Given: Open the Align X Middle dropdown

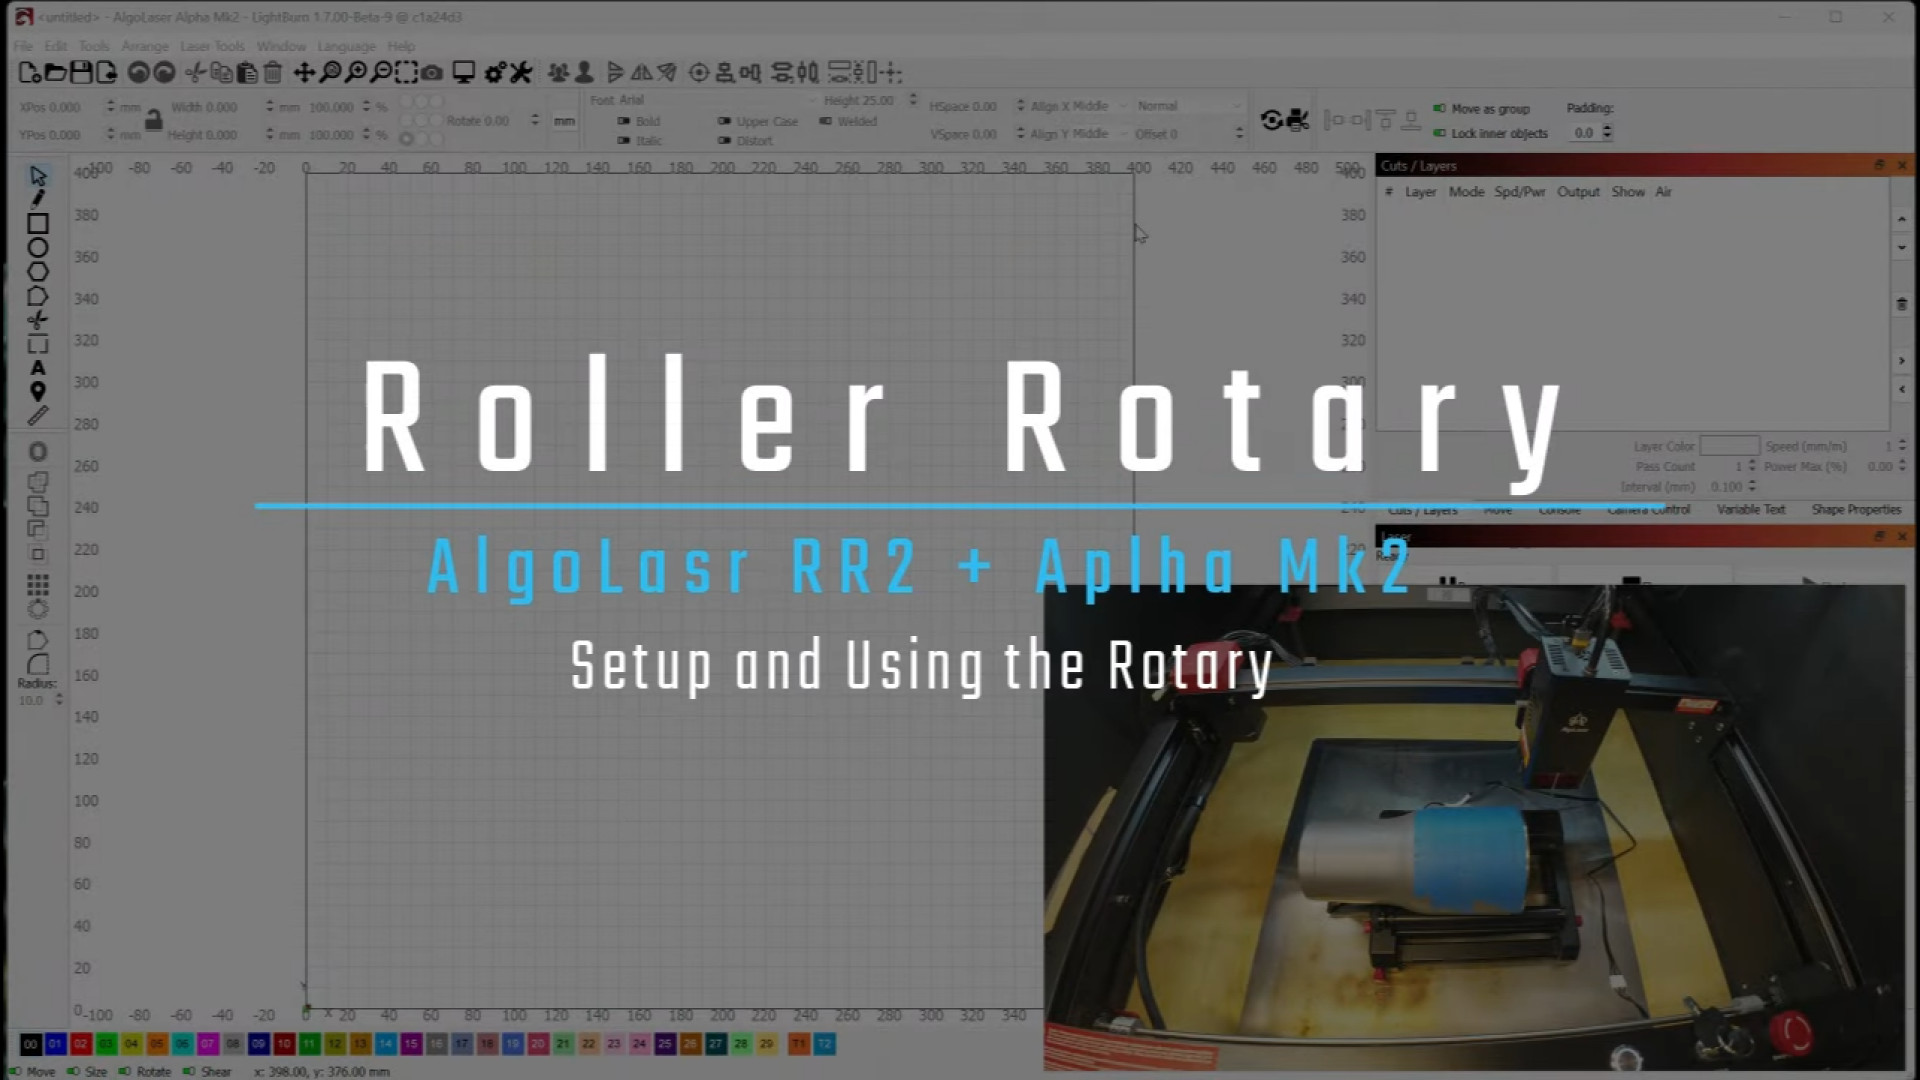Looking at the screenshot, I should 1079,106.
